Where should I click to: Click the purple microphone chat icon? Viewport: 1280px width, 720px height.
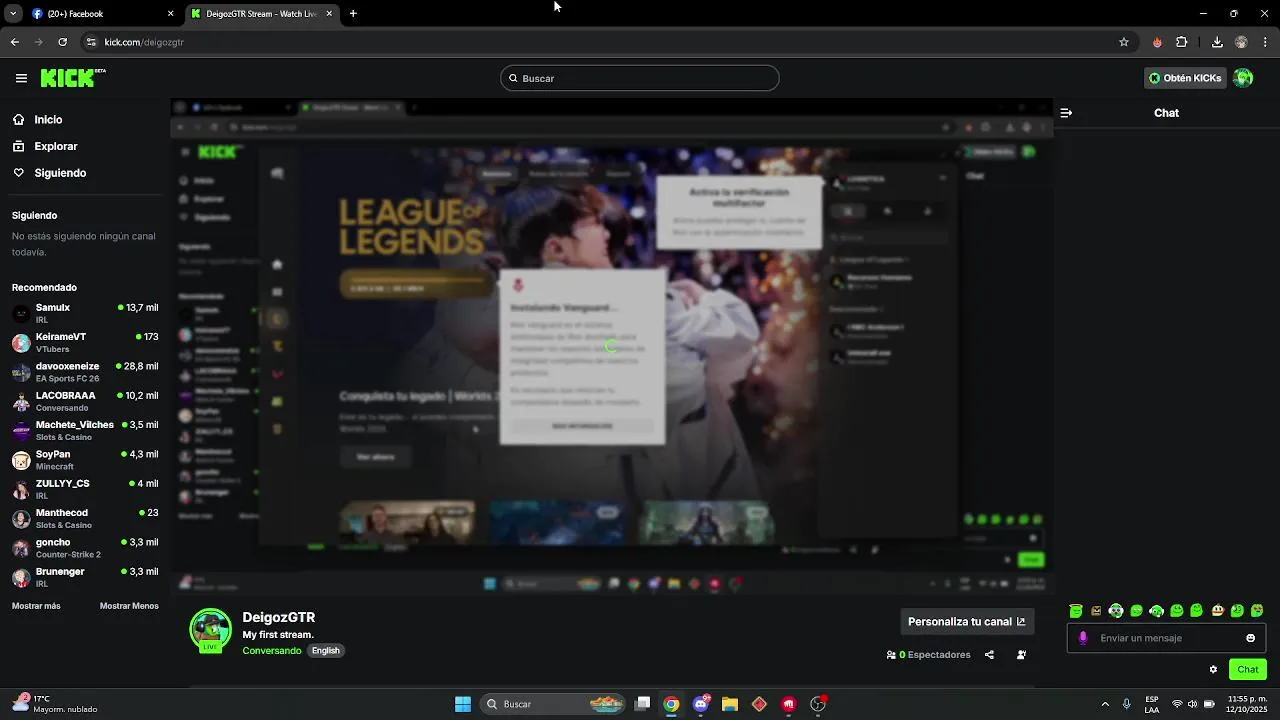(x=1083, y=638)
